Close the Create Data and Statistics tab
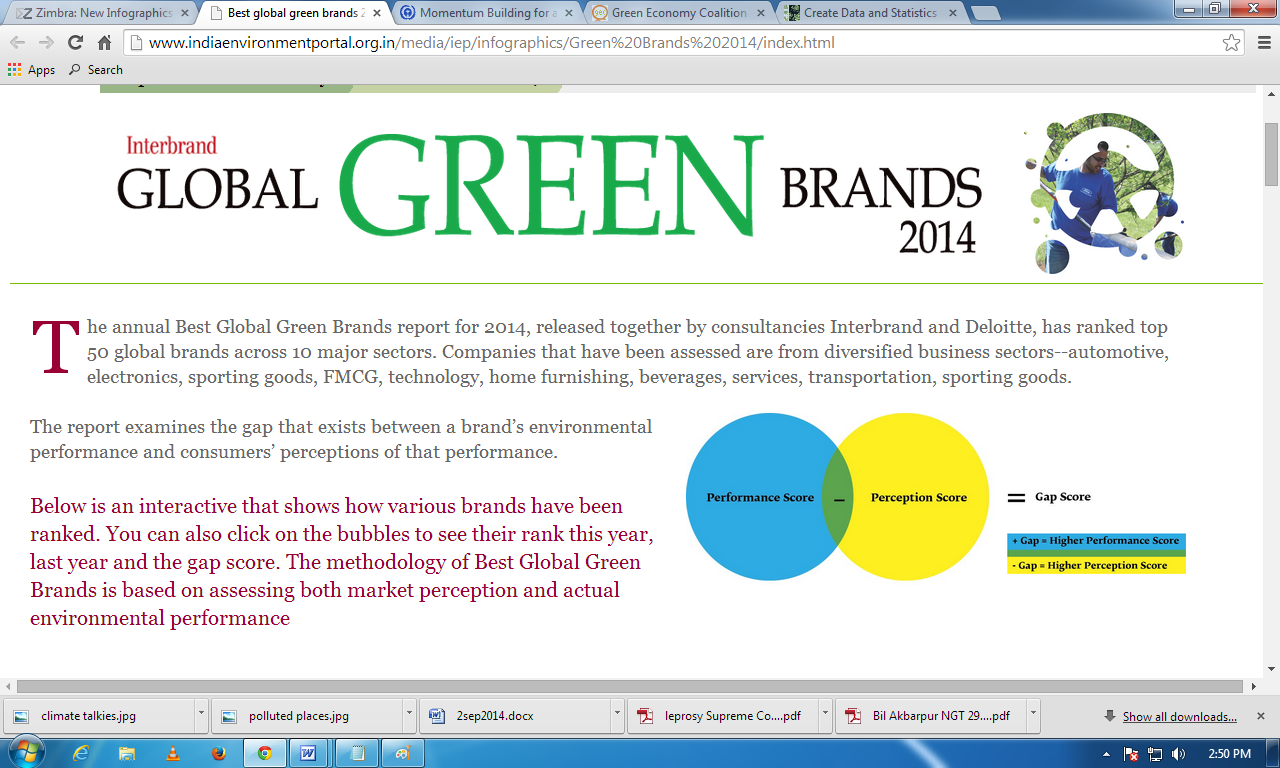 pos(953,14)
